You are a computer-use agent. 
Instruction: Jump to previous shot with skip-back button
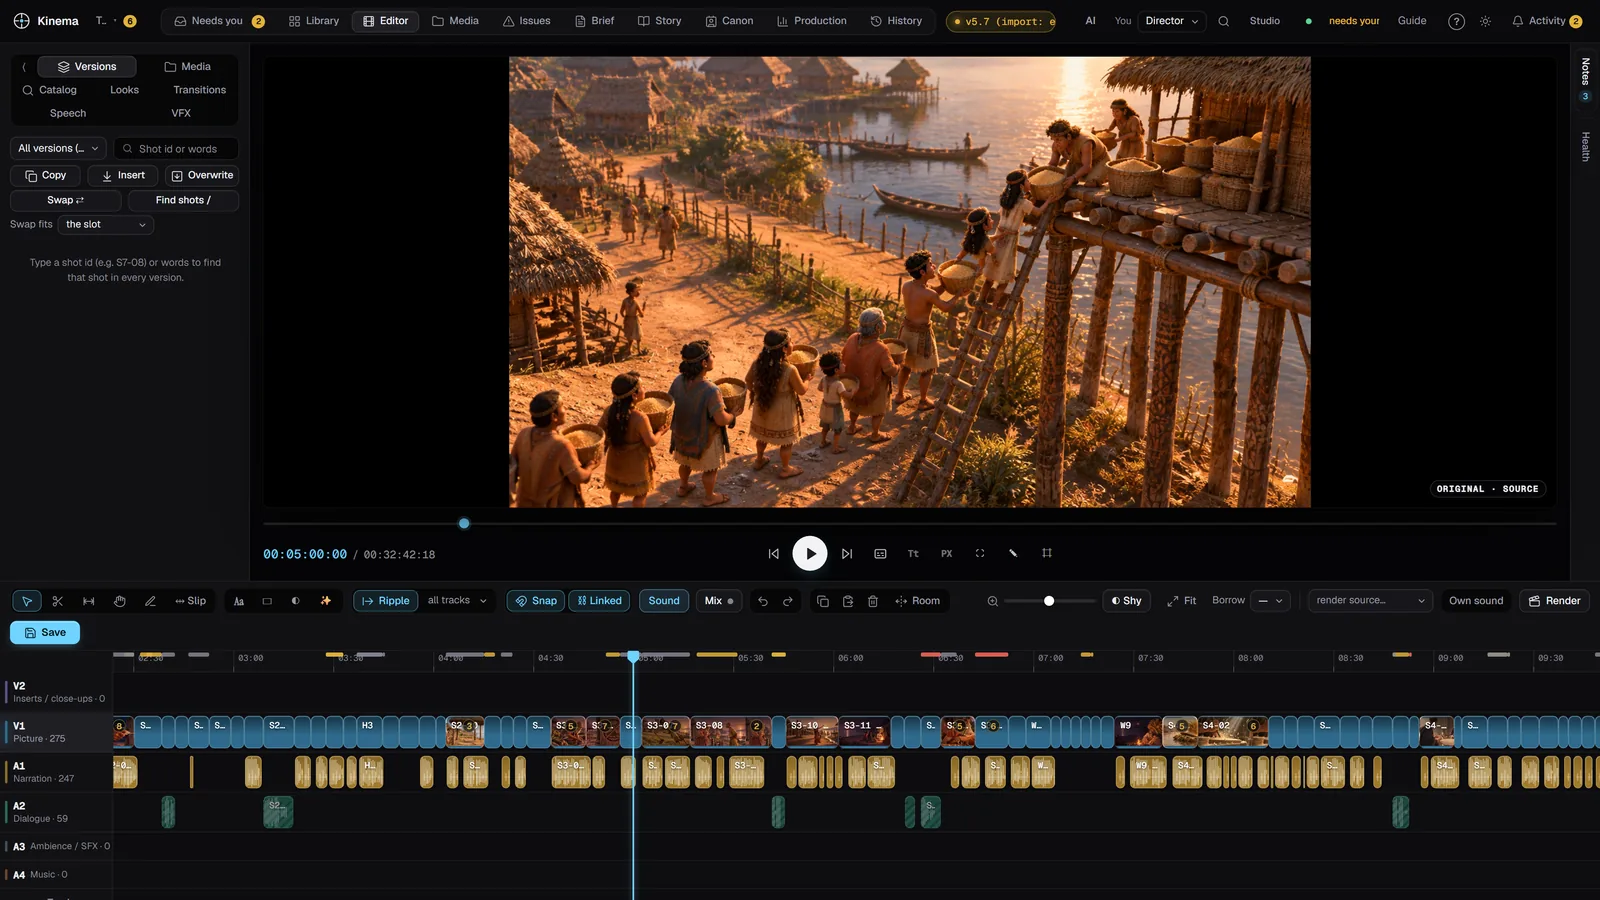(773, 553)
